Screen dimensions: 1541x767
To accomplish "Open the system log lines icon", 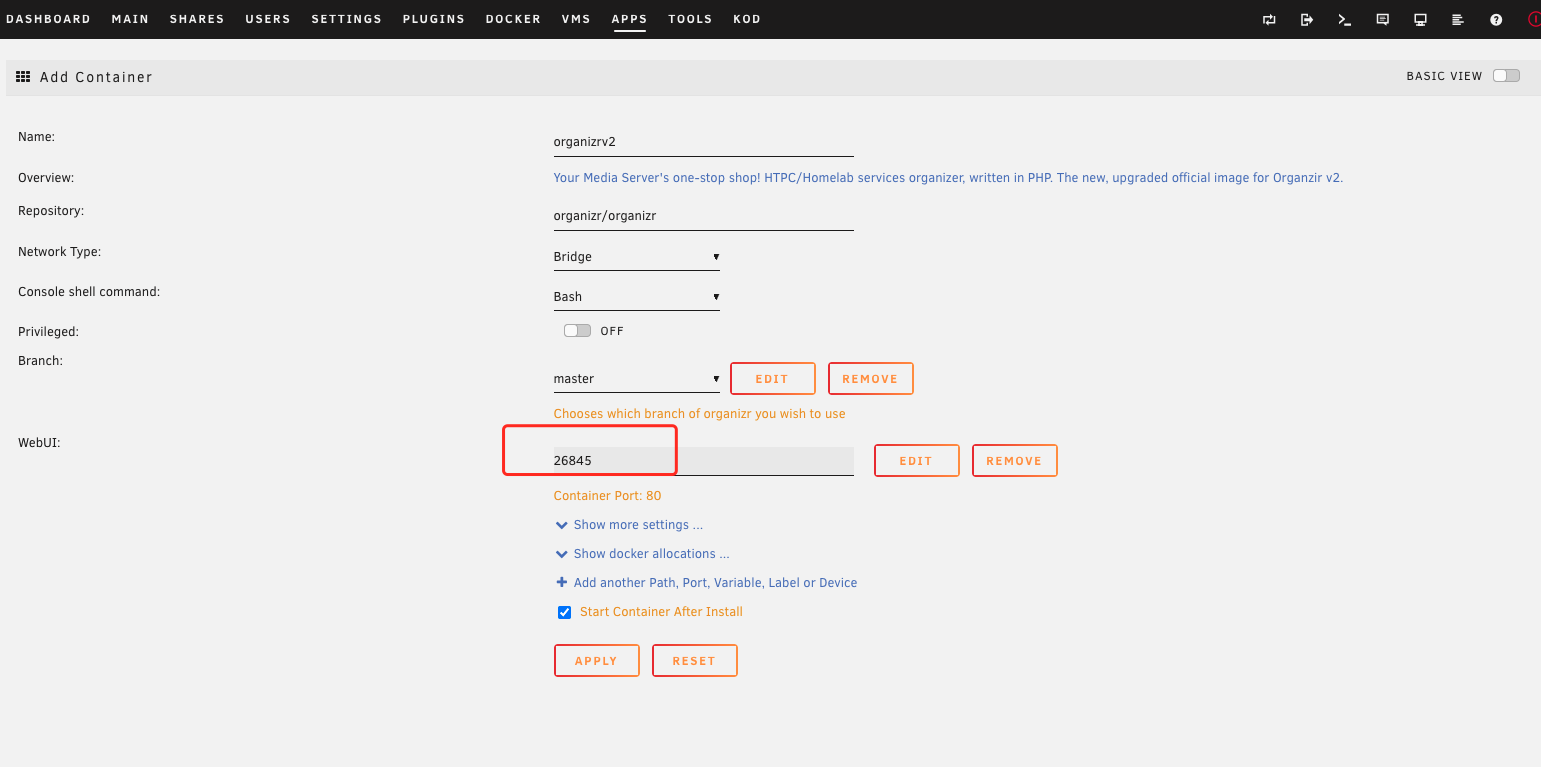I will [x=1458, y=19].
